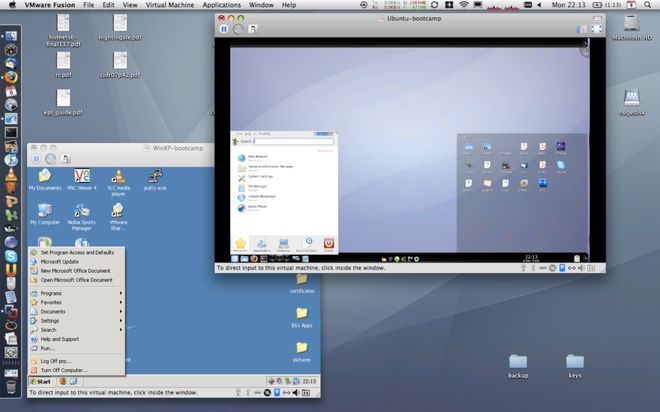660x412 pixels.
Task: Toggle sound device icon in WinXP-bootcamp status bar
Action: click(296, 393)
